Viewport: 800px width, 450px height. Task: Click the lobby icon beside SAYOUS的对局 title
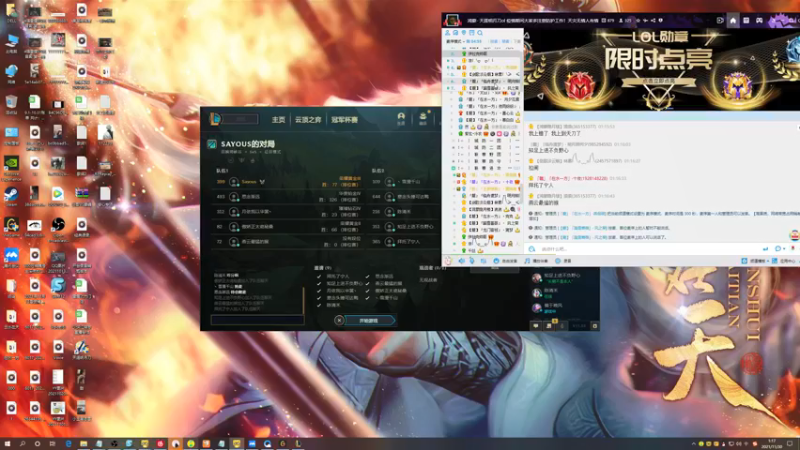pos(212,144)
